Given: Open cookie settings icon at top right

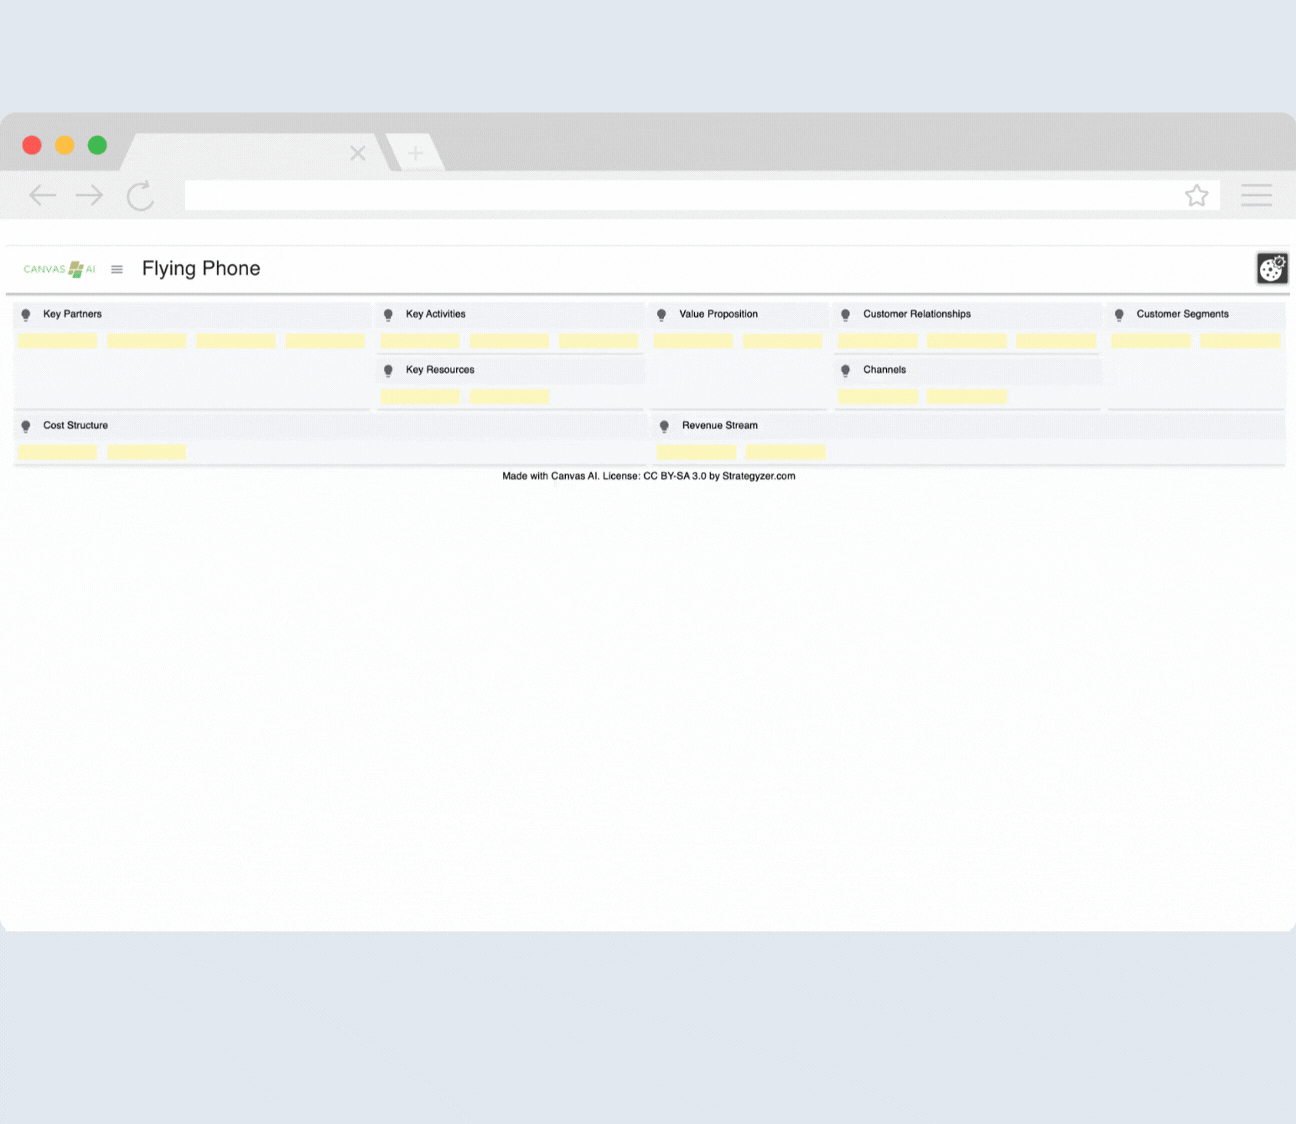Looking at the screenshot, I should coord(1271,268).
